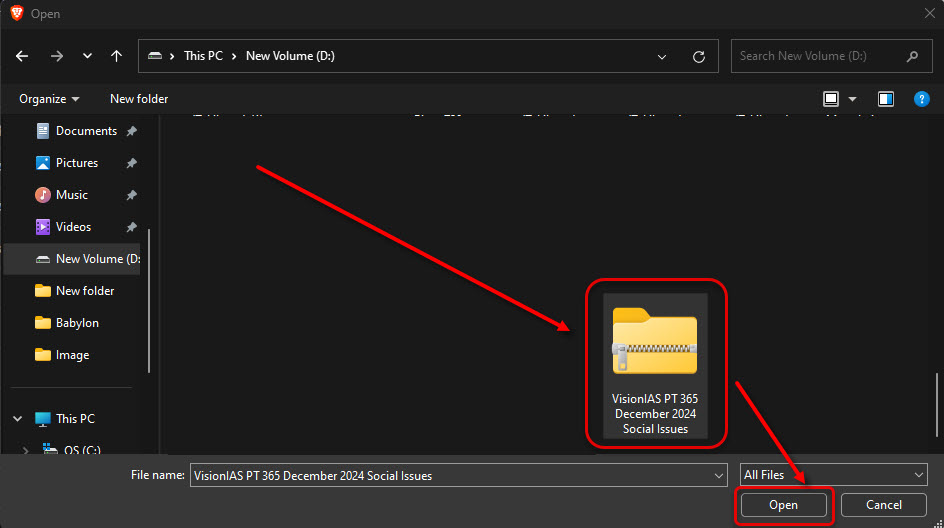
Task: Click the navigation pane scrollbar
Action: pyautogui.click(x=149, y=301)
